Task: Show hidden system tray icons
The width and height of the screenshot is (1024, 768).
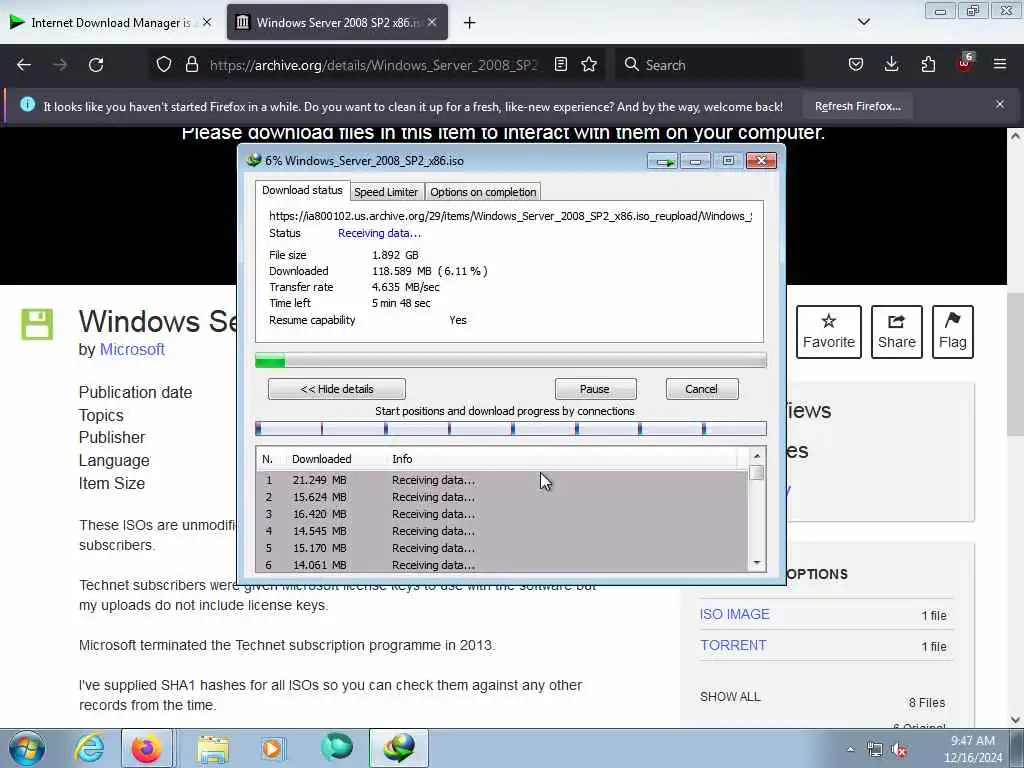Action: point(850,750)
